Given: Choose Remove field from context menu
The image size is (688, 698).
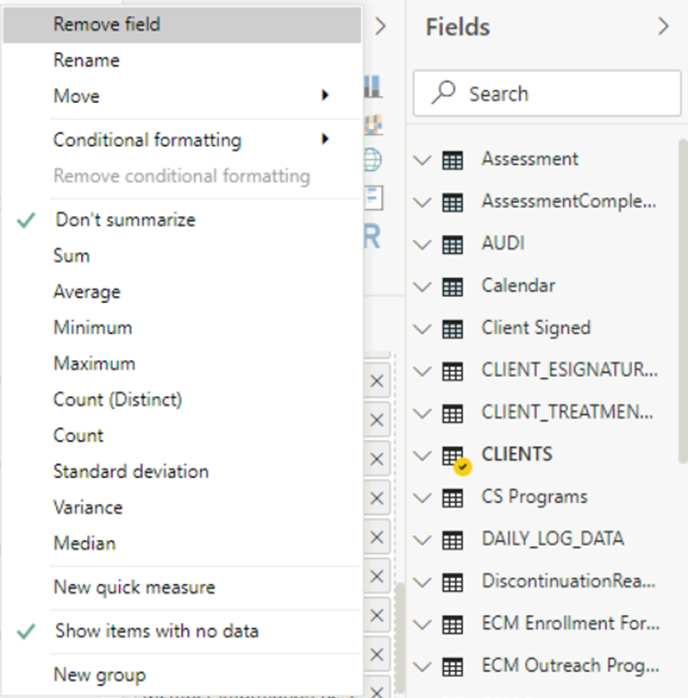Looking at the screenshot, I should coord(182,24).
